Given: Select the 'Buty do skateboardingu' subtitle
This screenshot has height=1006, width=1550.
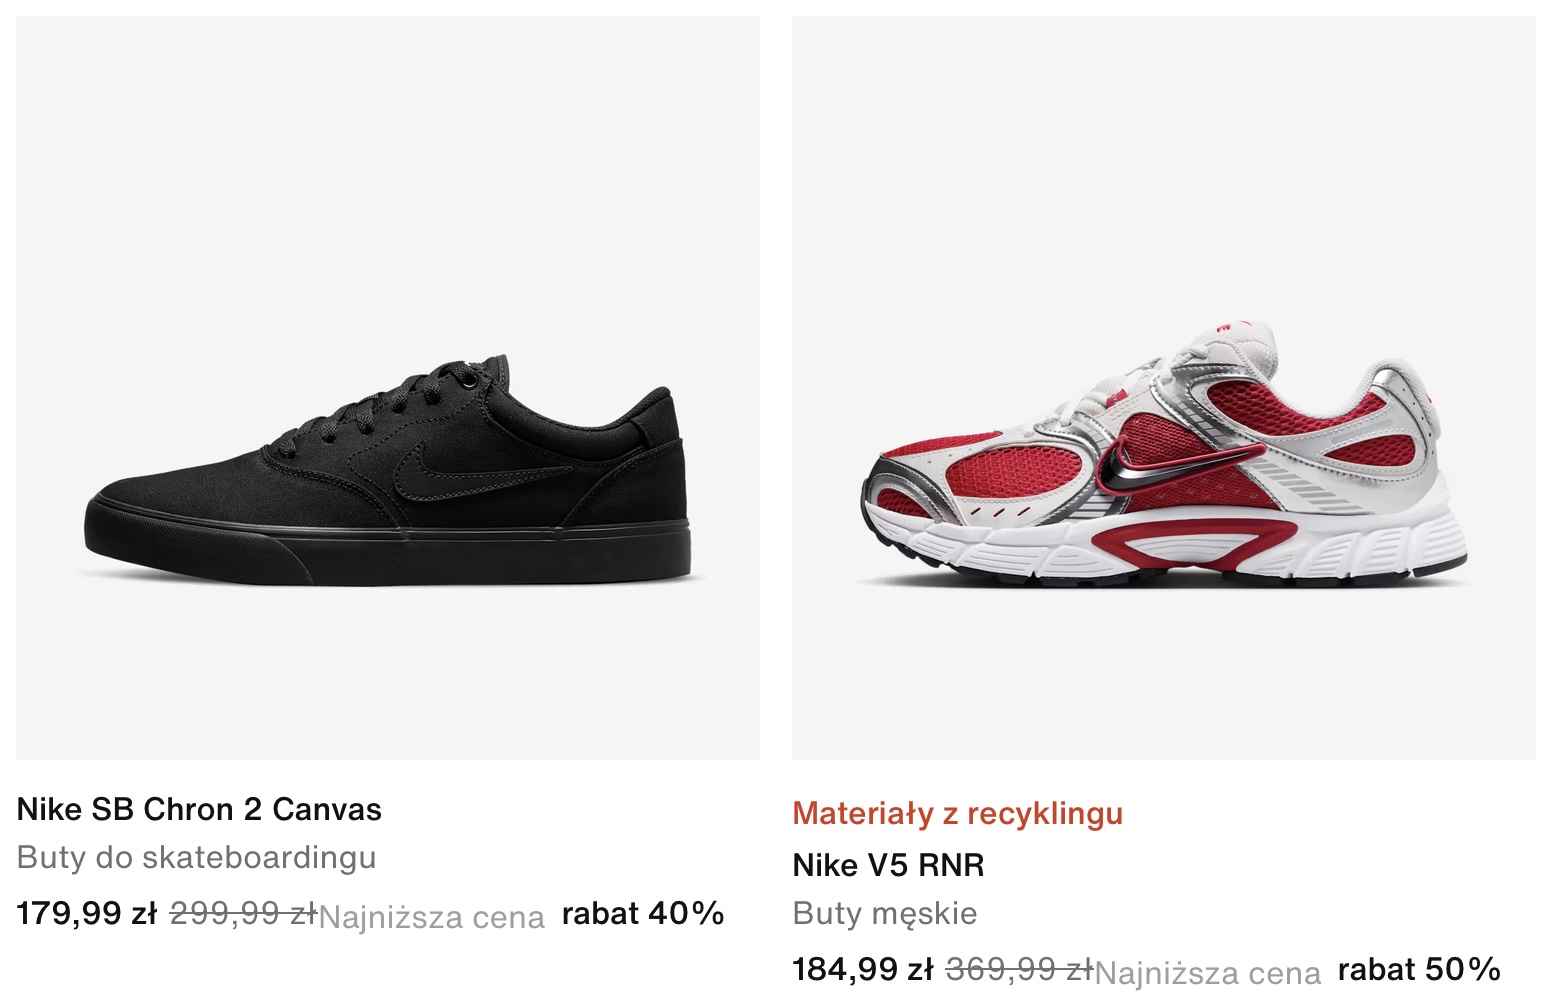Looking at the screenshot, I should [196, 858].
